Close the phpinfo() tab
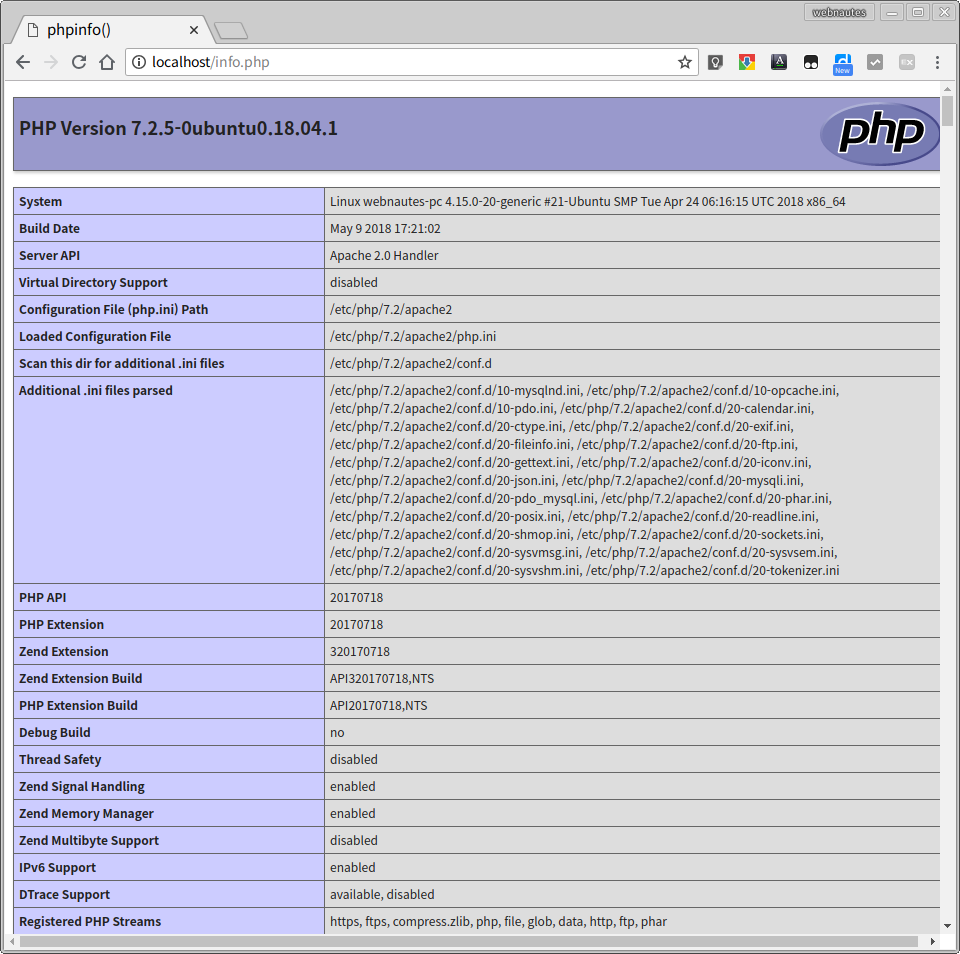The image size is (960, 954). tap(193, 30)
